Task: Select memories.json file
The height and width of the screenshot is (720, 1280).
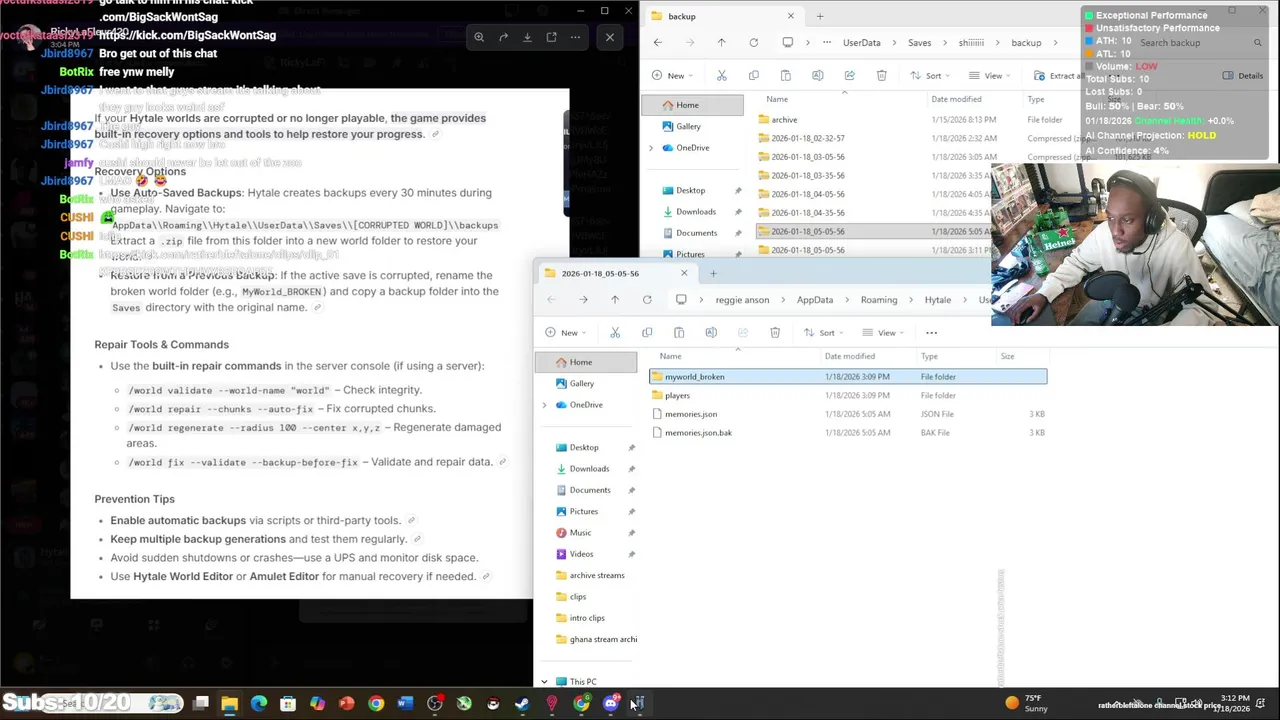Action: tap(847, 414)
